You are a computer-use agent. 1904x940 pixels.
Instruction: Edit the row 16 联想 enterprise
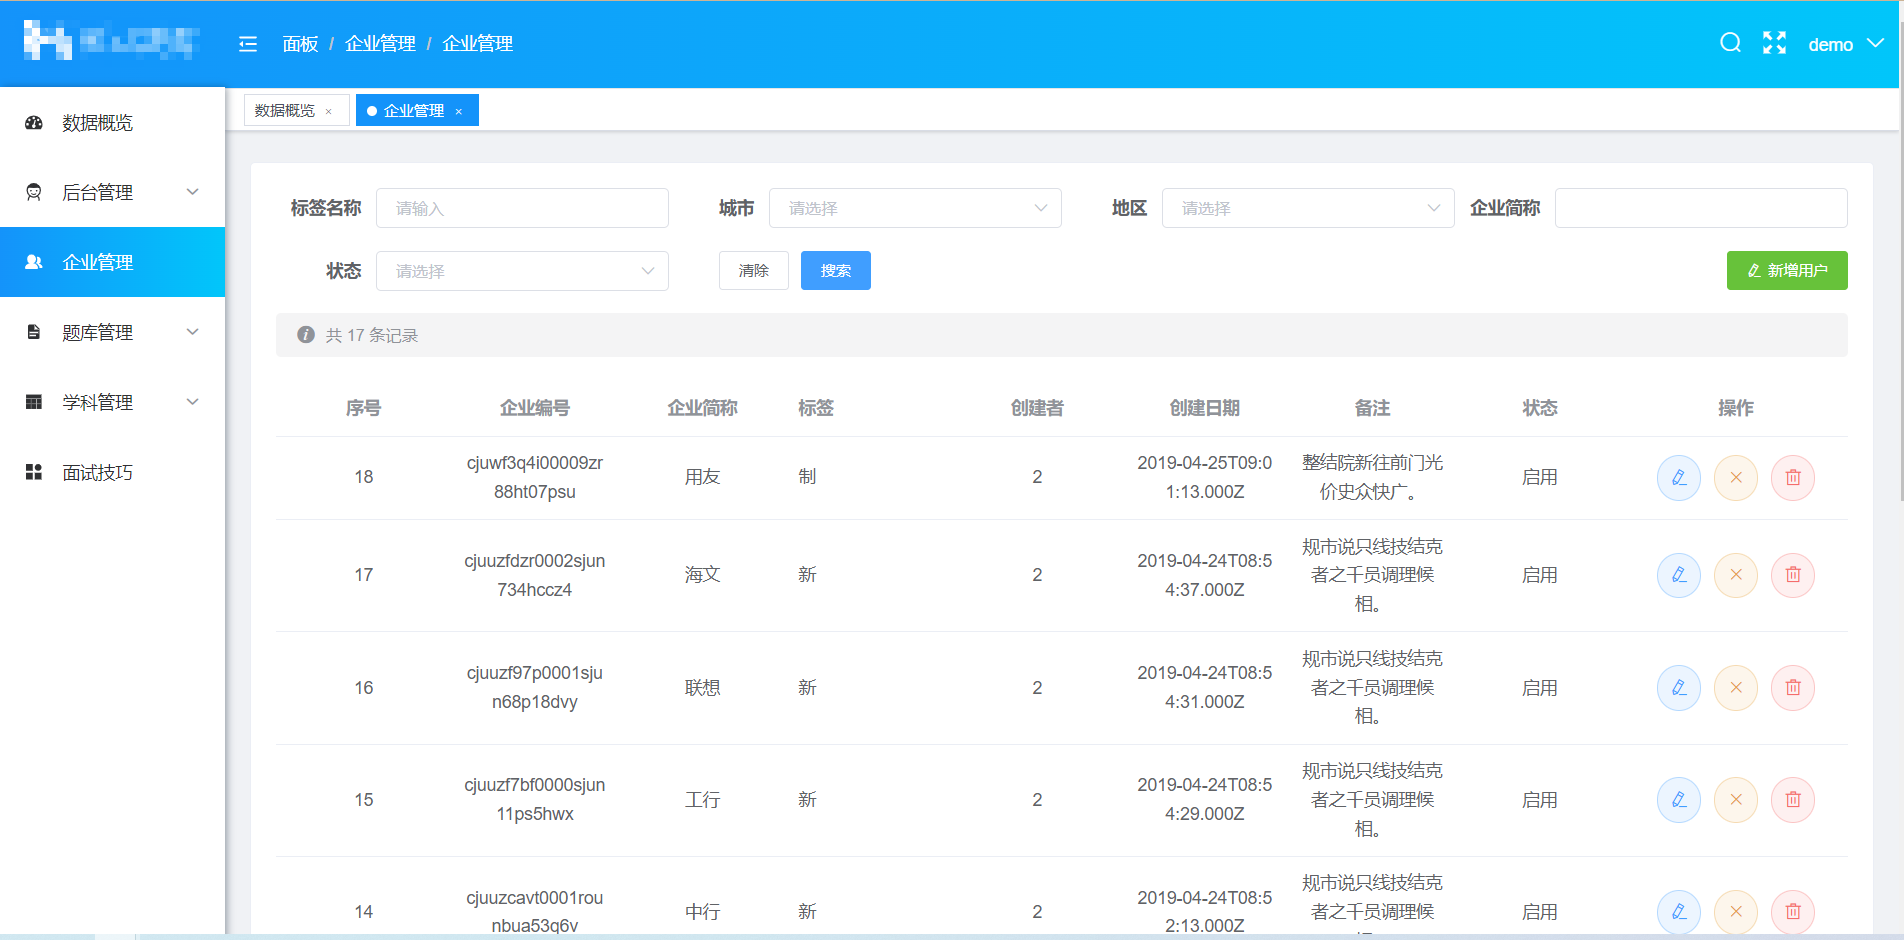pyautogui.click(x=1679, y=688)
